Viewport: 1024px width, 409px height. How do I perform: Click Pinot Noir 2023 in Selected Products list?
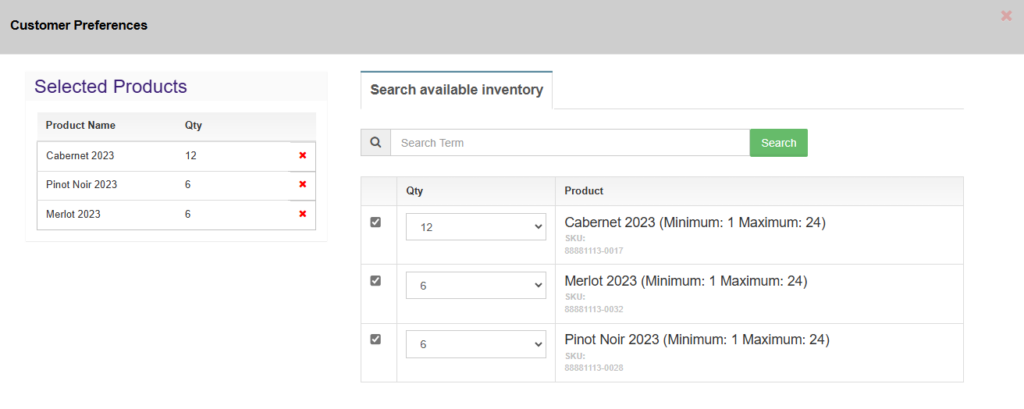[x=81, y=185]
